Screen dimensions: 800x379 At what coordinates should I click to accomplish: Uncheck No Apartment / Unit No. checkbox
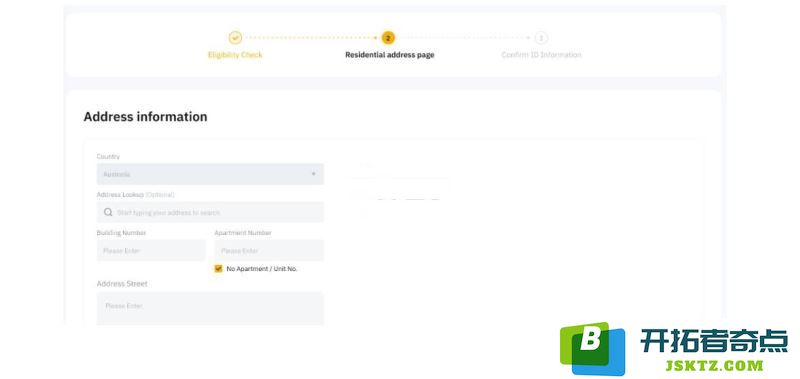coord(218,269)
